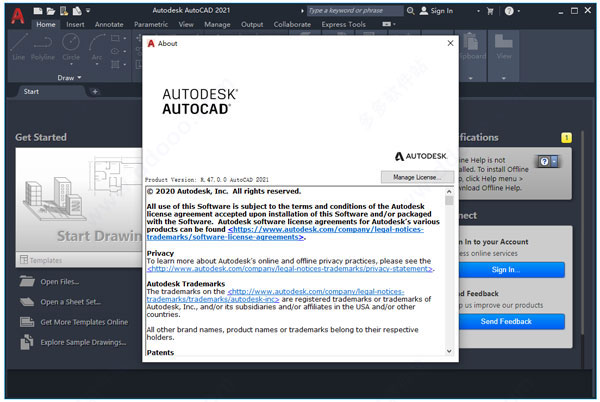This screenshot has height=402, width=600.
Task: Open the AutoCAD application menu red A logo
Action: (18, 16)
